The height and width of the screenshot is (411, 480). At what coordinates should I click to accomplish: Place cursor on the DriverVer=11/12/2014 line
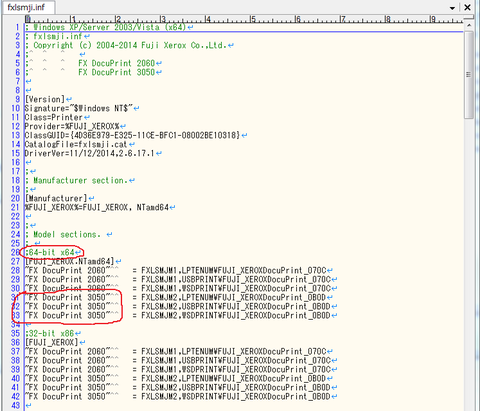pyautogui.click(x=90, y=153)
